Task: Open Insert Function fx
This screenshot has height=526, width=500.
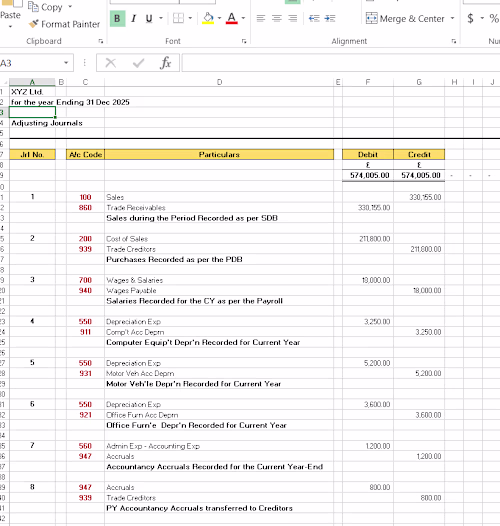Action: 165,63
